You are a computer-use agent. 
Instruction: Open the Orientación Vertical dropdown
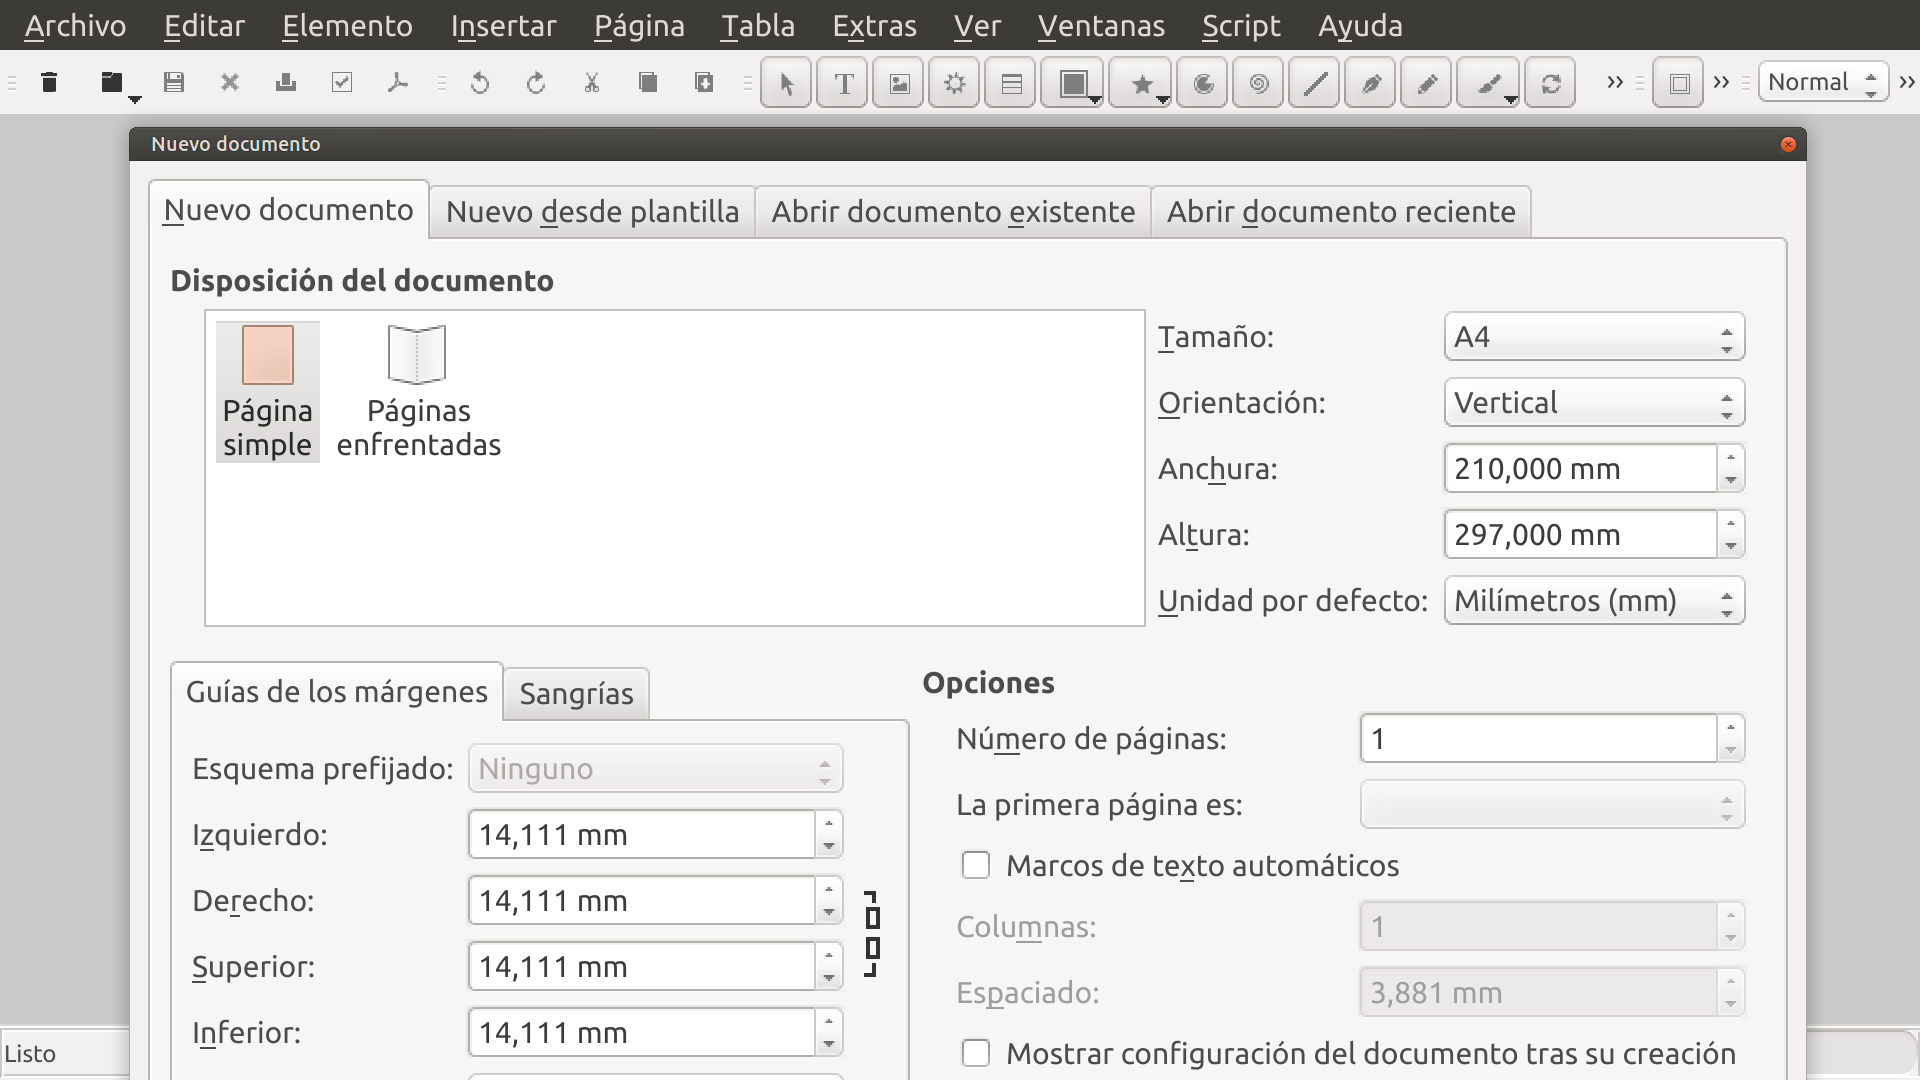point(1594,403)
